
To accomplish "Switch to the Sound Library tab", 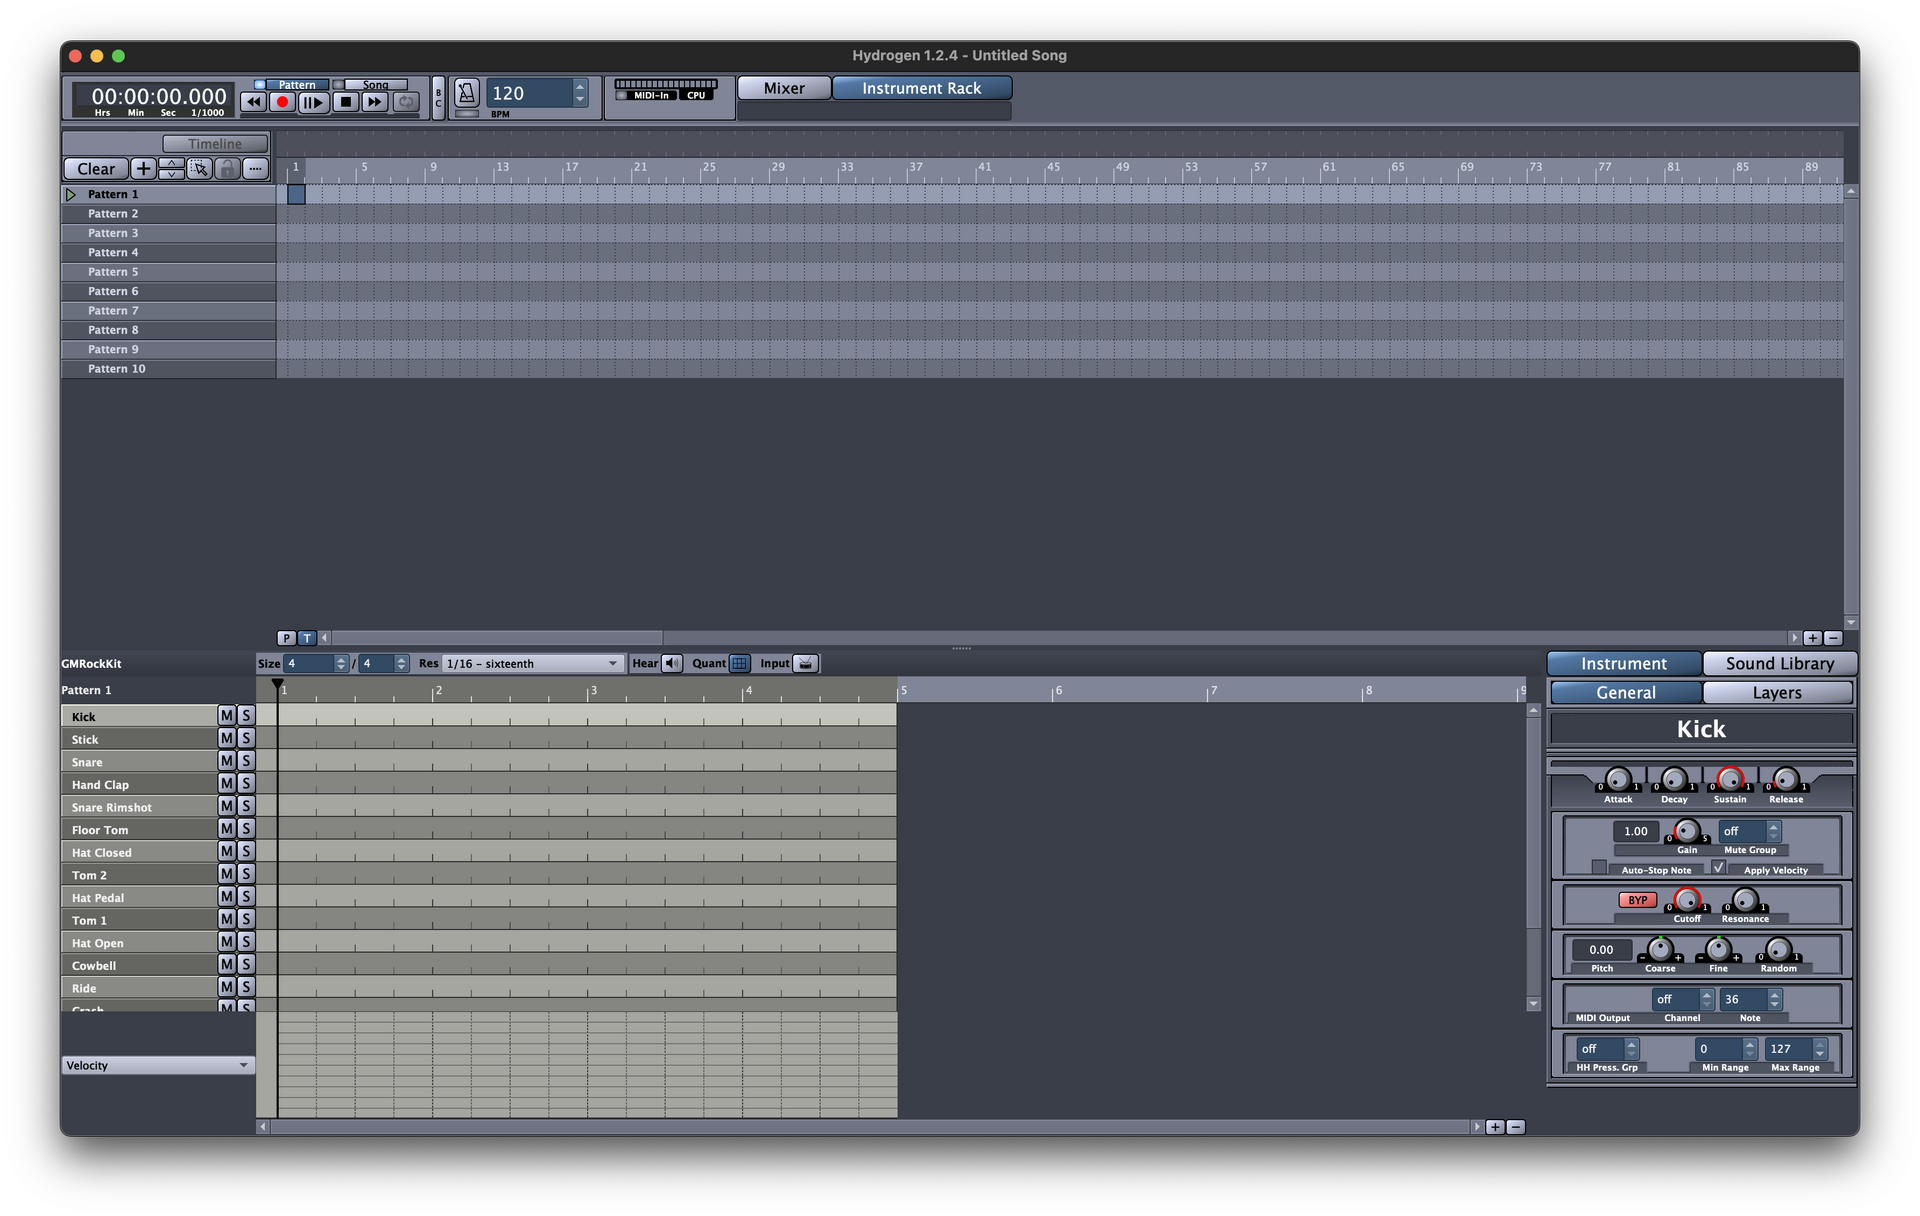I will (1780, 664).
